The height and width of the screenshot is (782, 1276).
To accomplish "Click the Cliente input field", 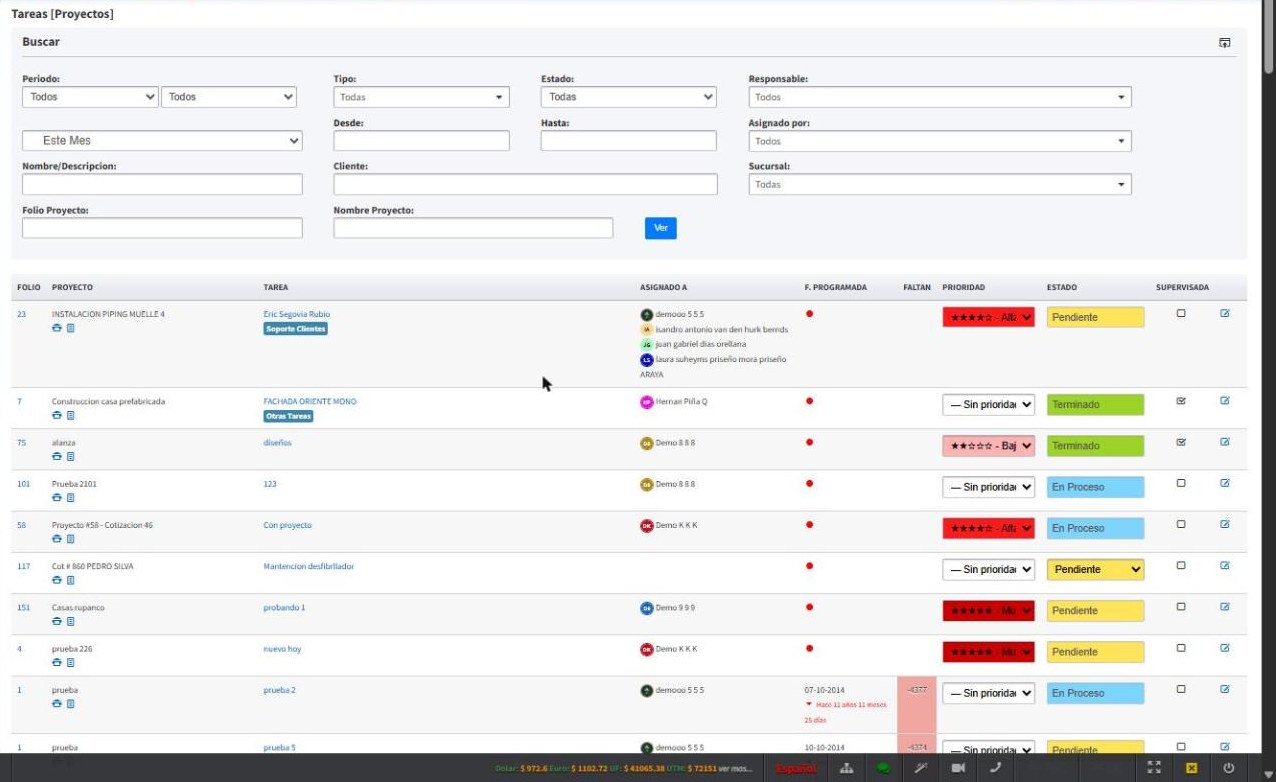I will [526, 184].
